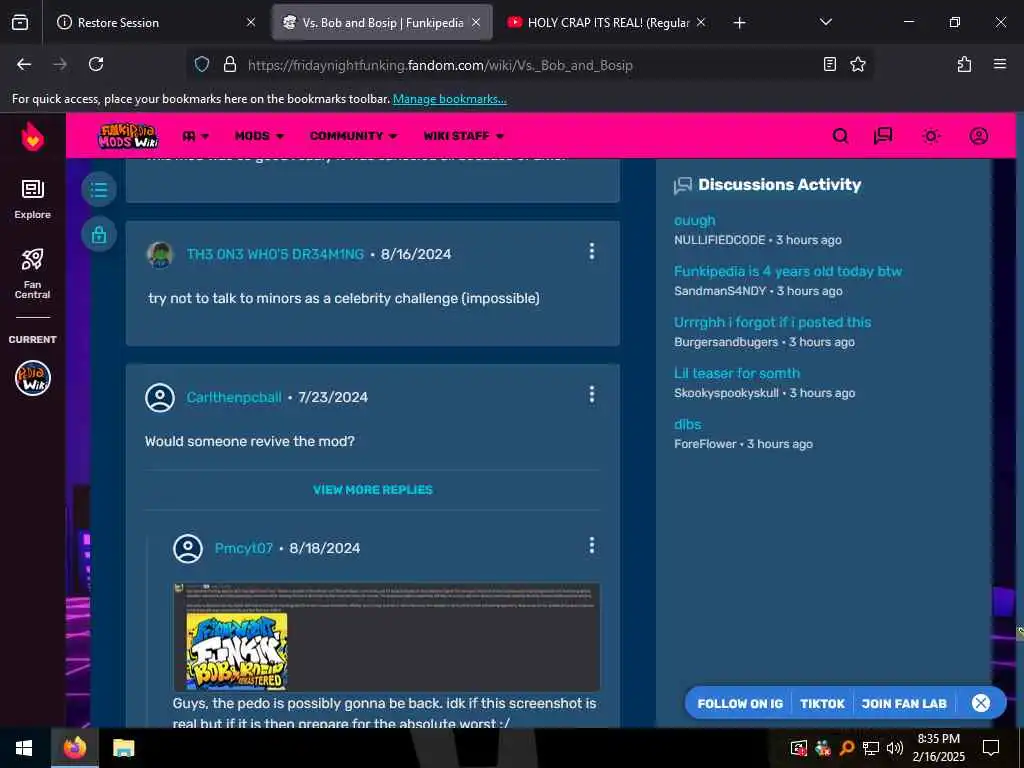Expand the MODS dropdown menu
Screen dimensions: 1024x768
[259, 136]
